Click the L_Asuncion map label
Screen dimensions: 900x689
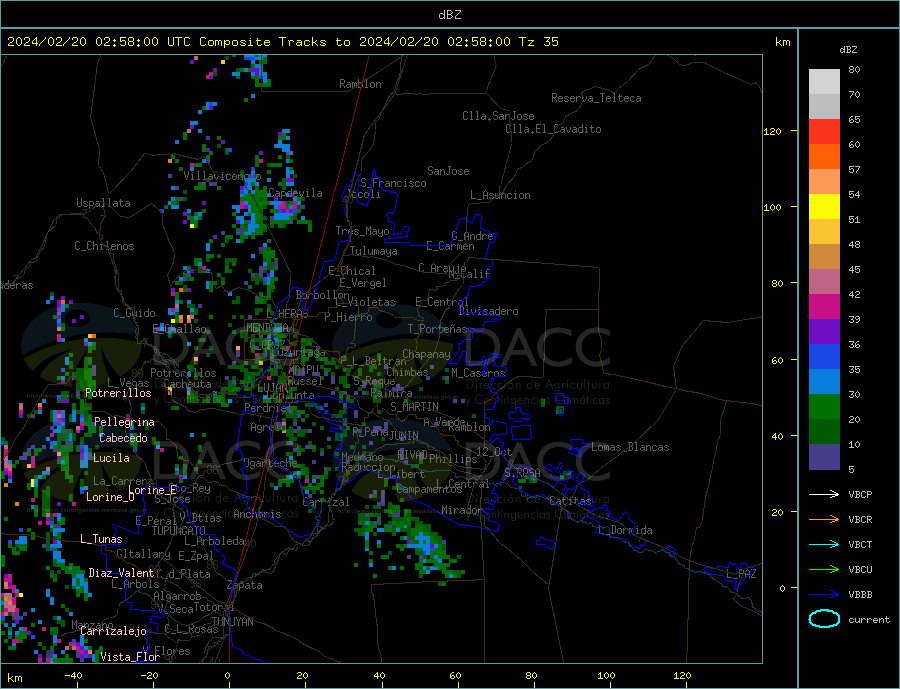coord(500,195)
